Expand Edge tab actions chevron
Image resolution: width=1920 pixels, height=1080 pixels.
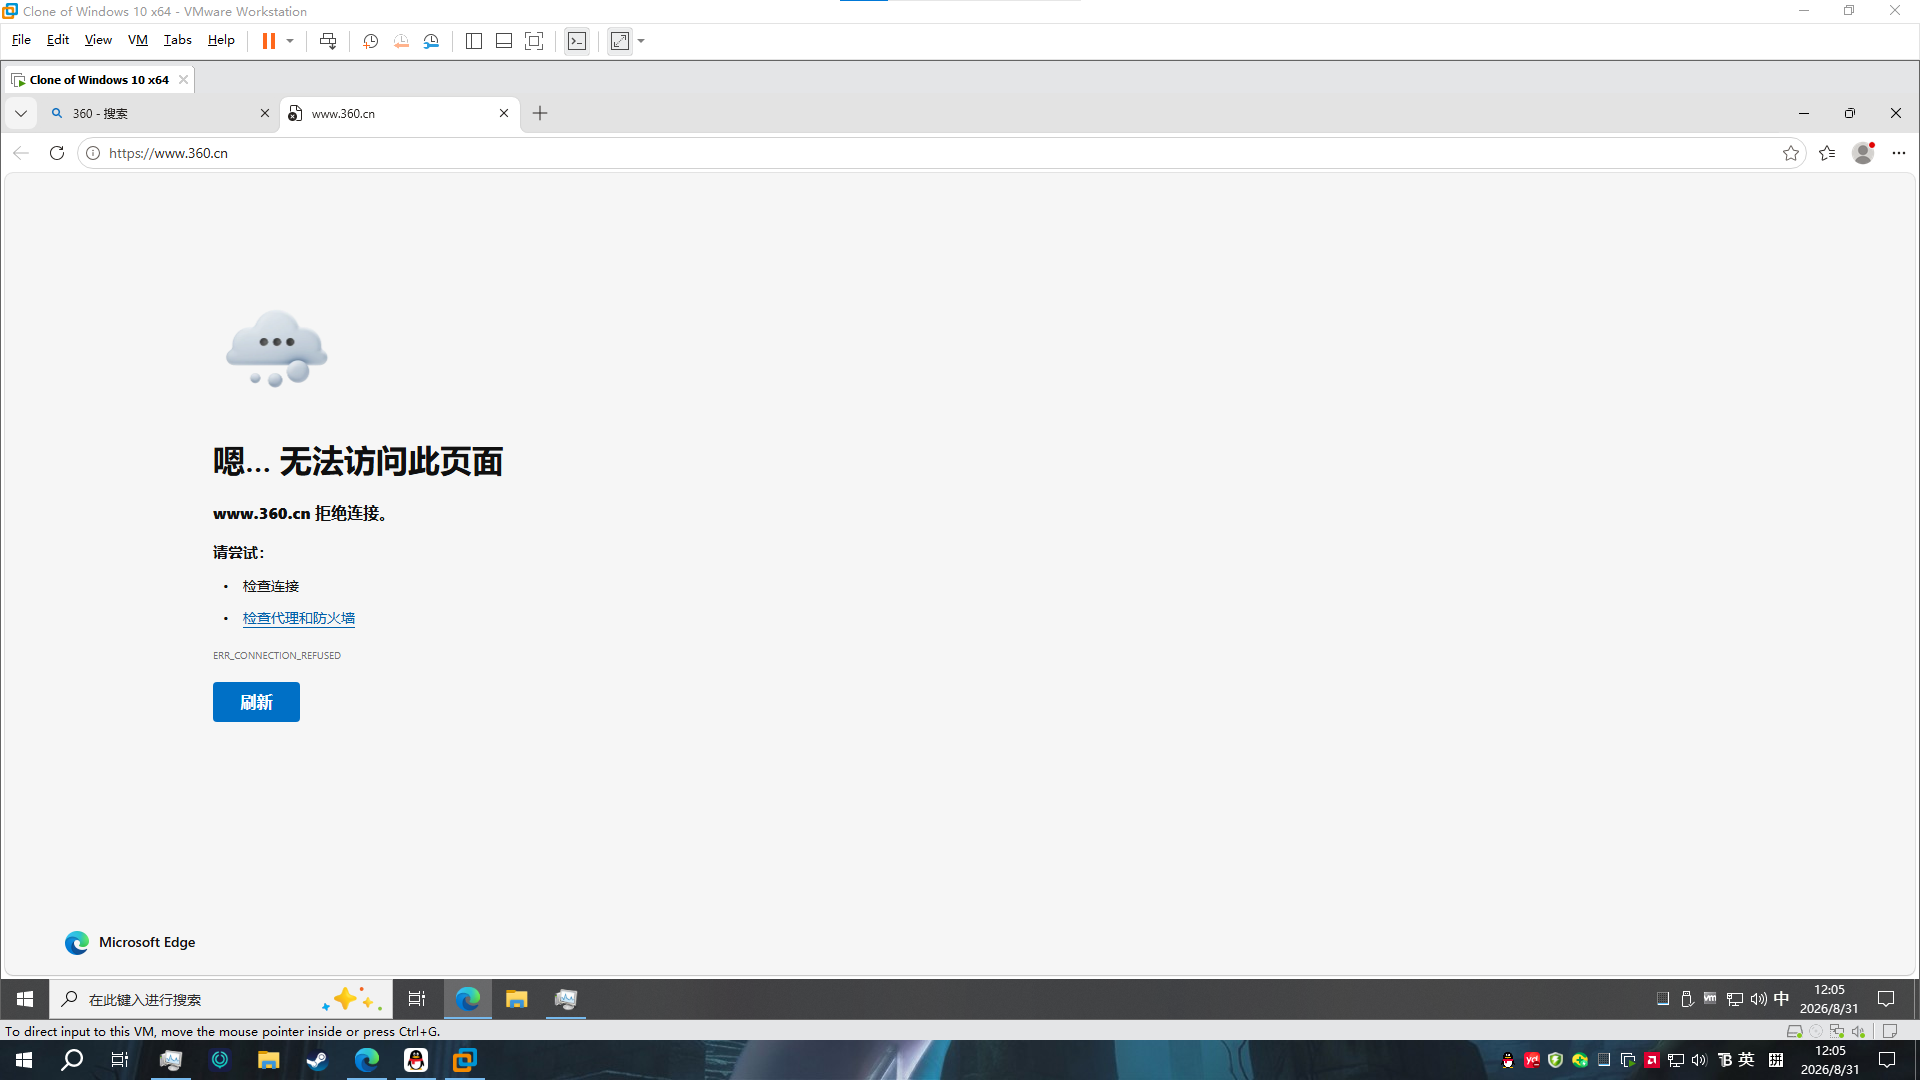21,113
